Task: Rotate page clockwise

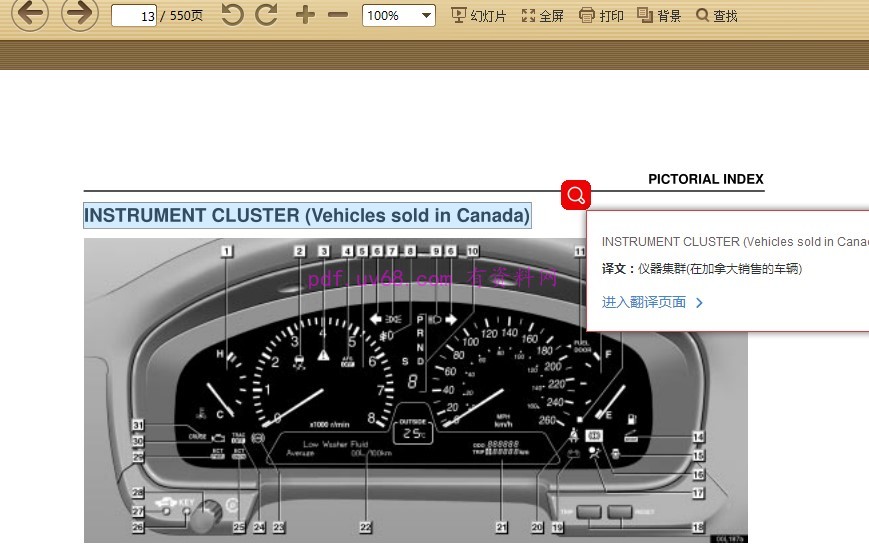Action: (x=266, y=15)
